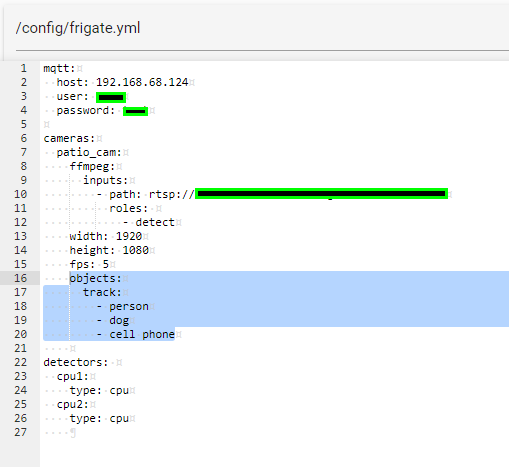Click the 'width: 1920' line
Viewport: 509px width, 467px height.
point(106,236)
